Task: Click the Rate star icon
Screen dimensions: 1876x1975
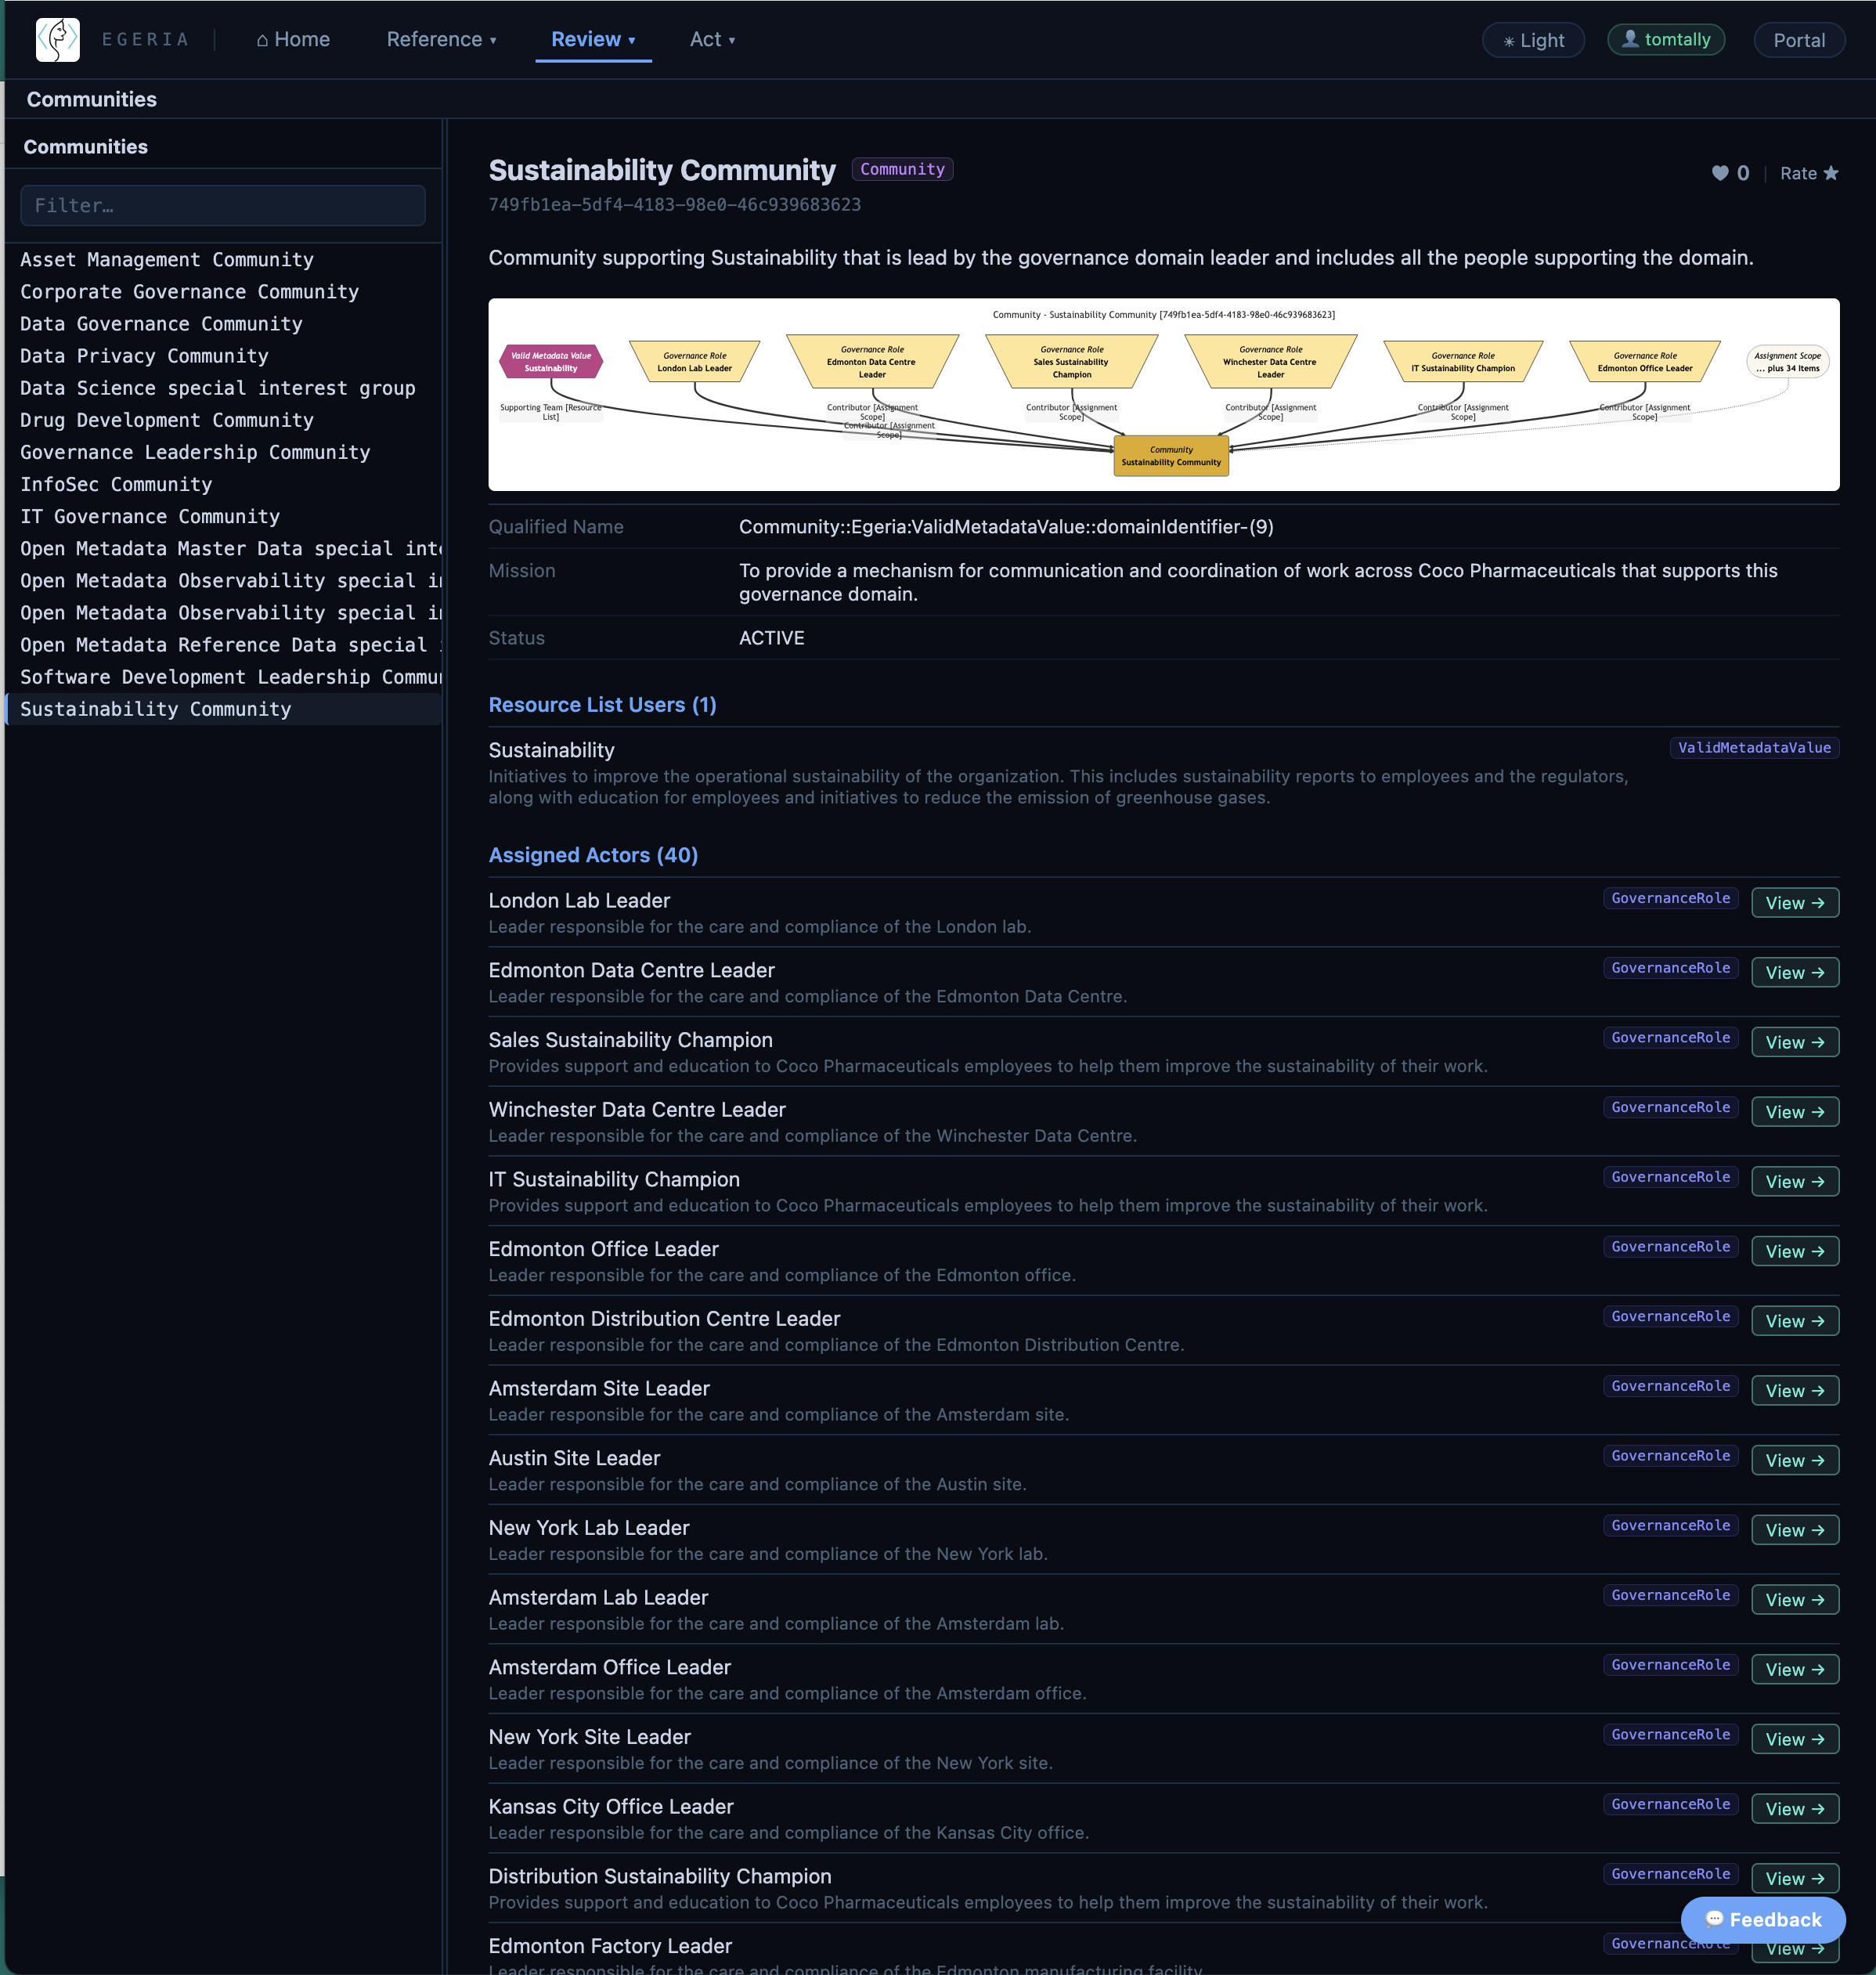Action: [1831, 173]
